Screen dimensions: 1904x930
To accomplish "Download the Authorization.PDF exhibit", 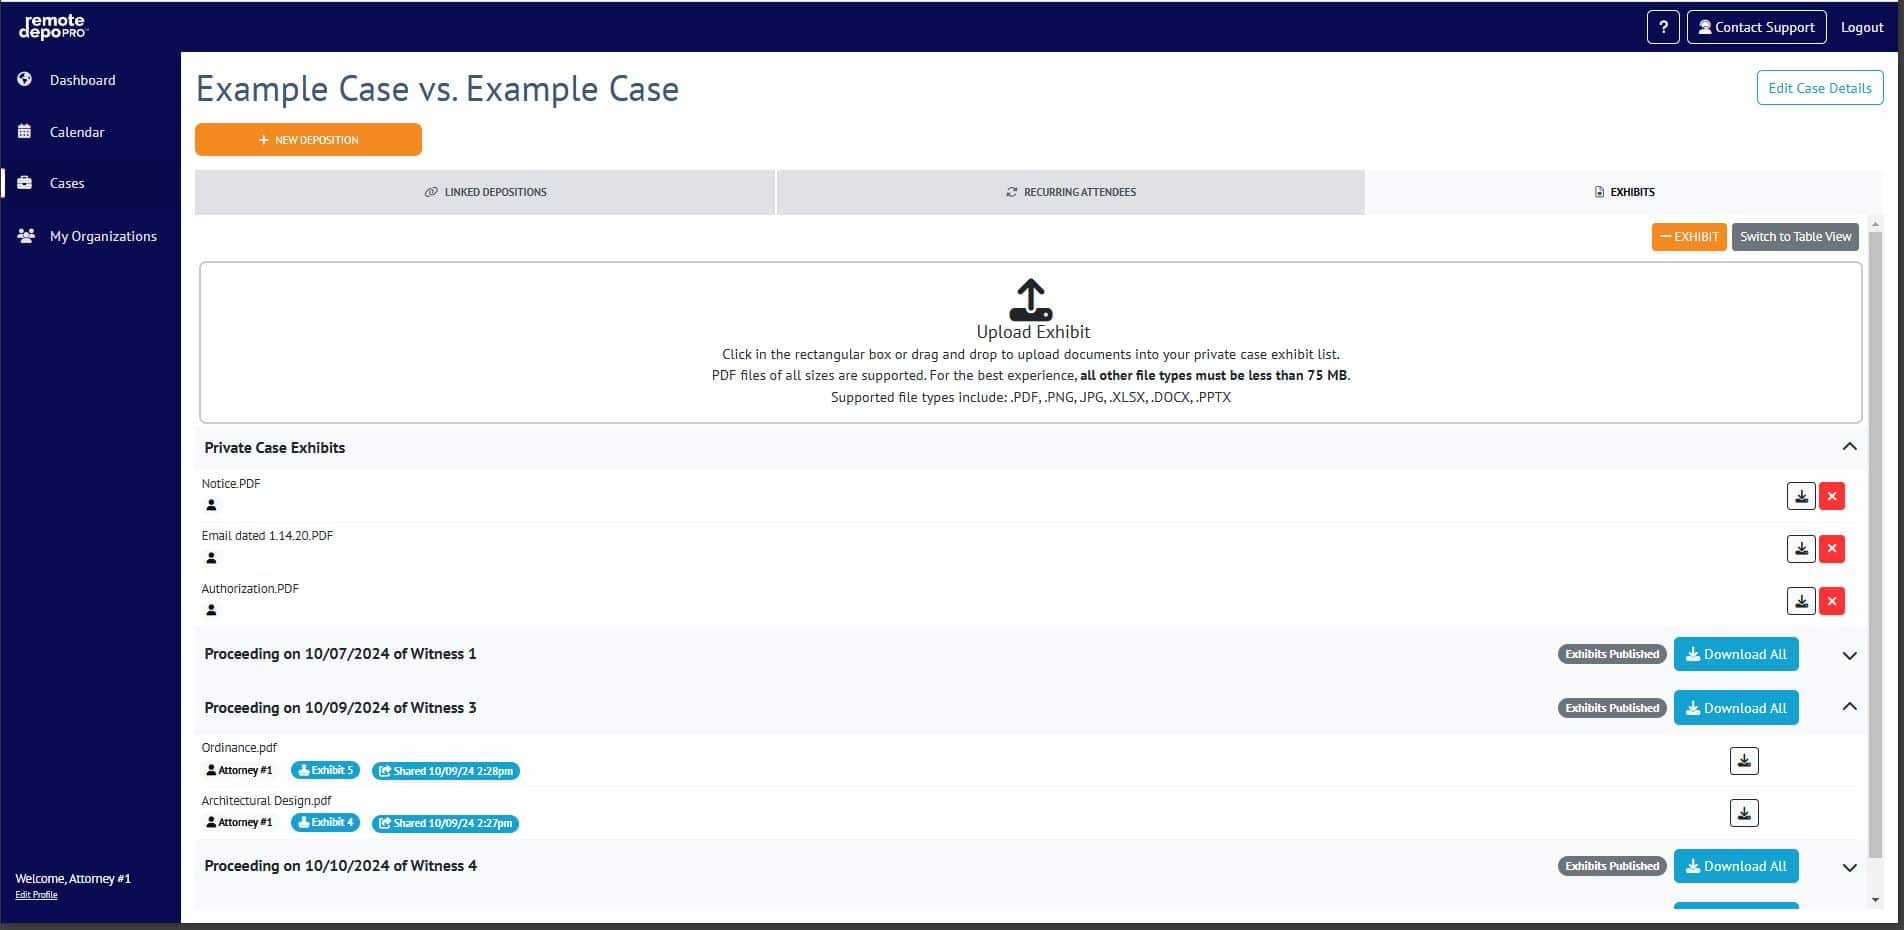I will (x=1800, y=601).
